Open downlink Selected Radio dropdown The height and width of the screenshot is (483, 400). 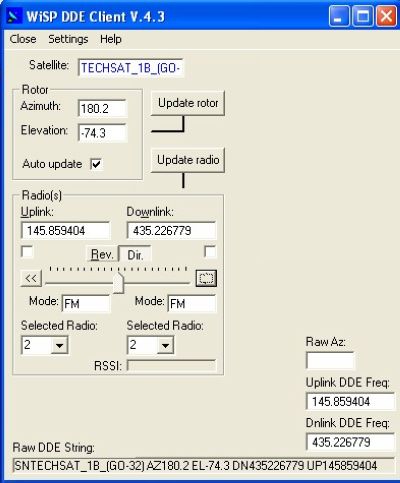(x=165, y=345)
